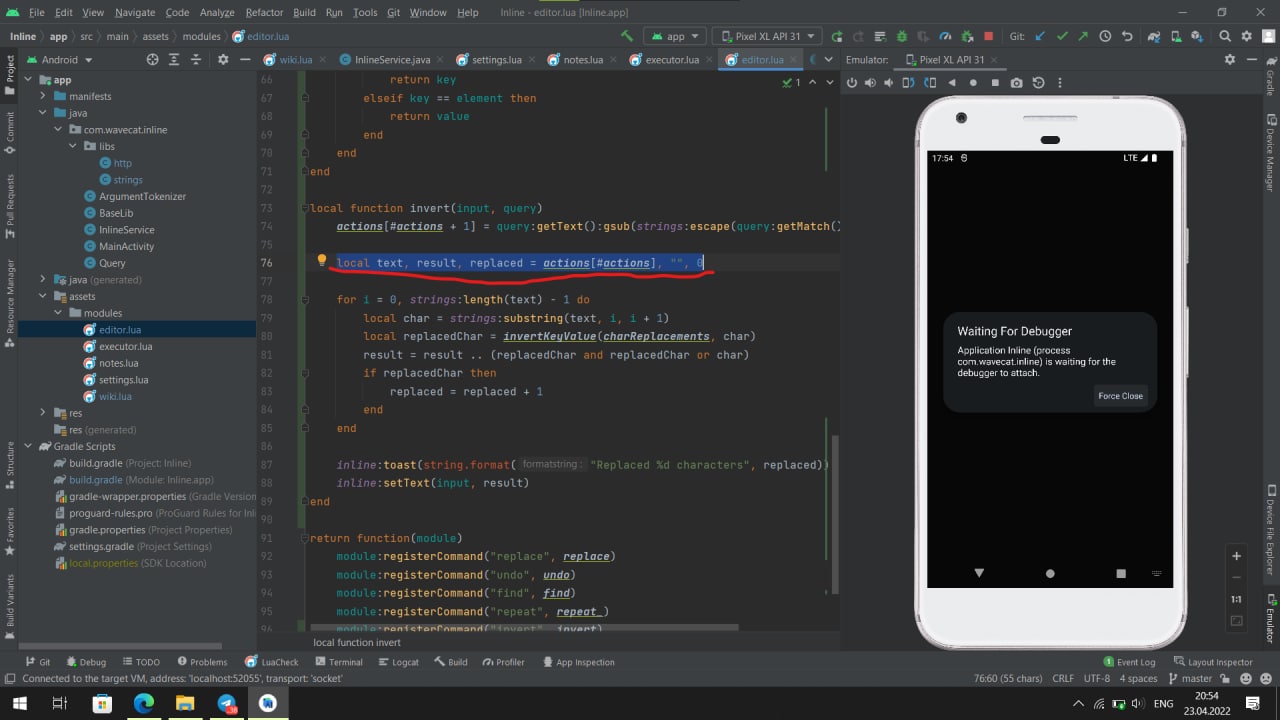
Task: Open the Terminal tool window
Action: tap(338, 662)
